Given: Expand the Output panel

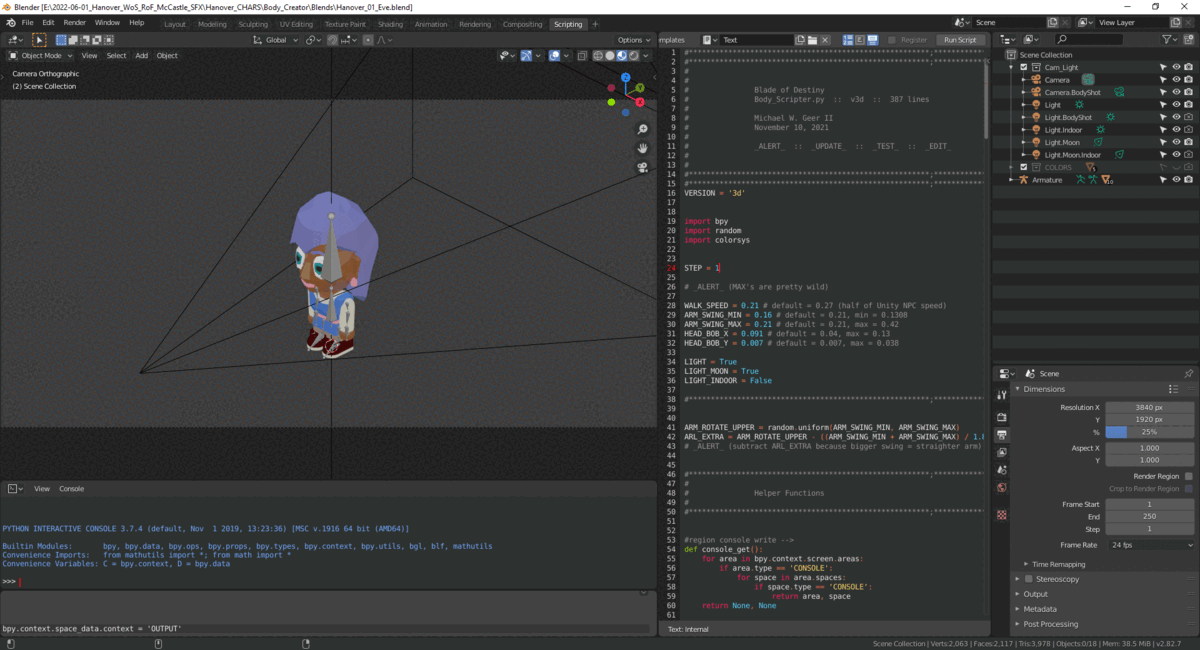Looking at the screenshot, I should pos(1035,594).
